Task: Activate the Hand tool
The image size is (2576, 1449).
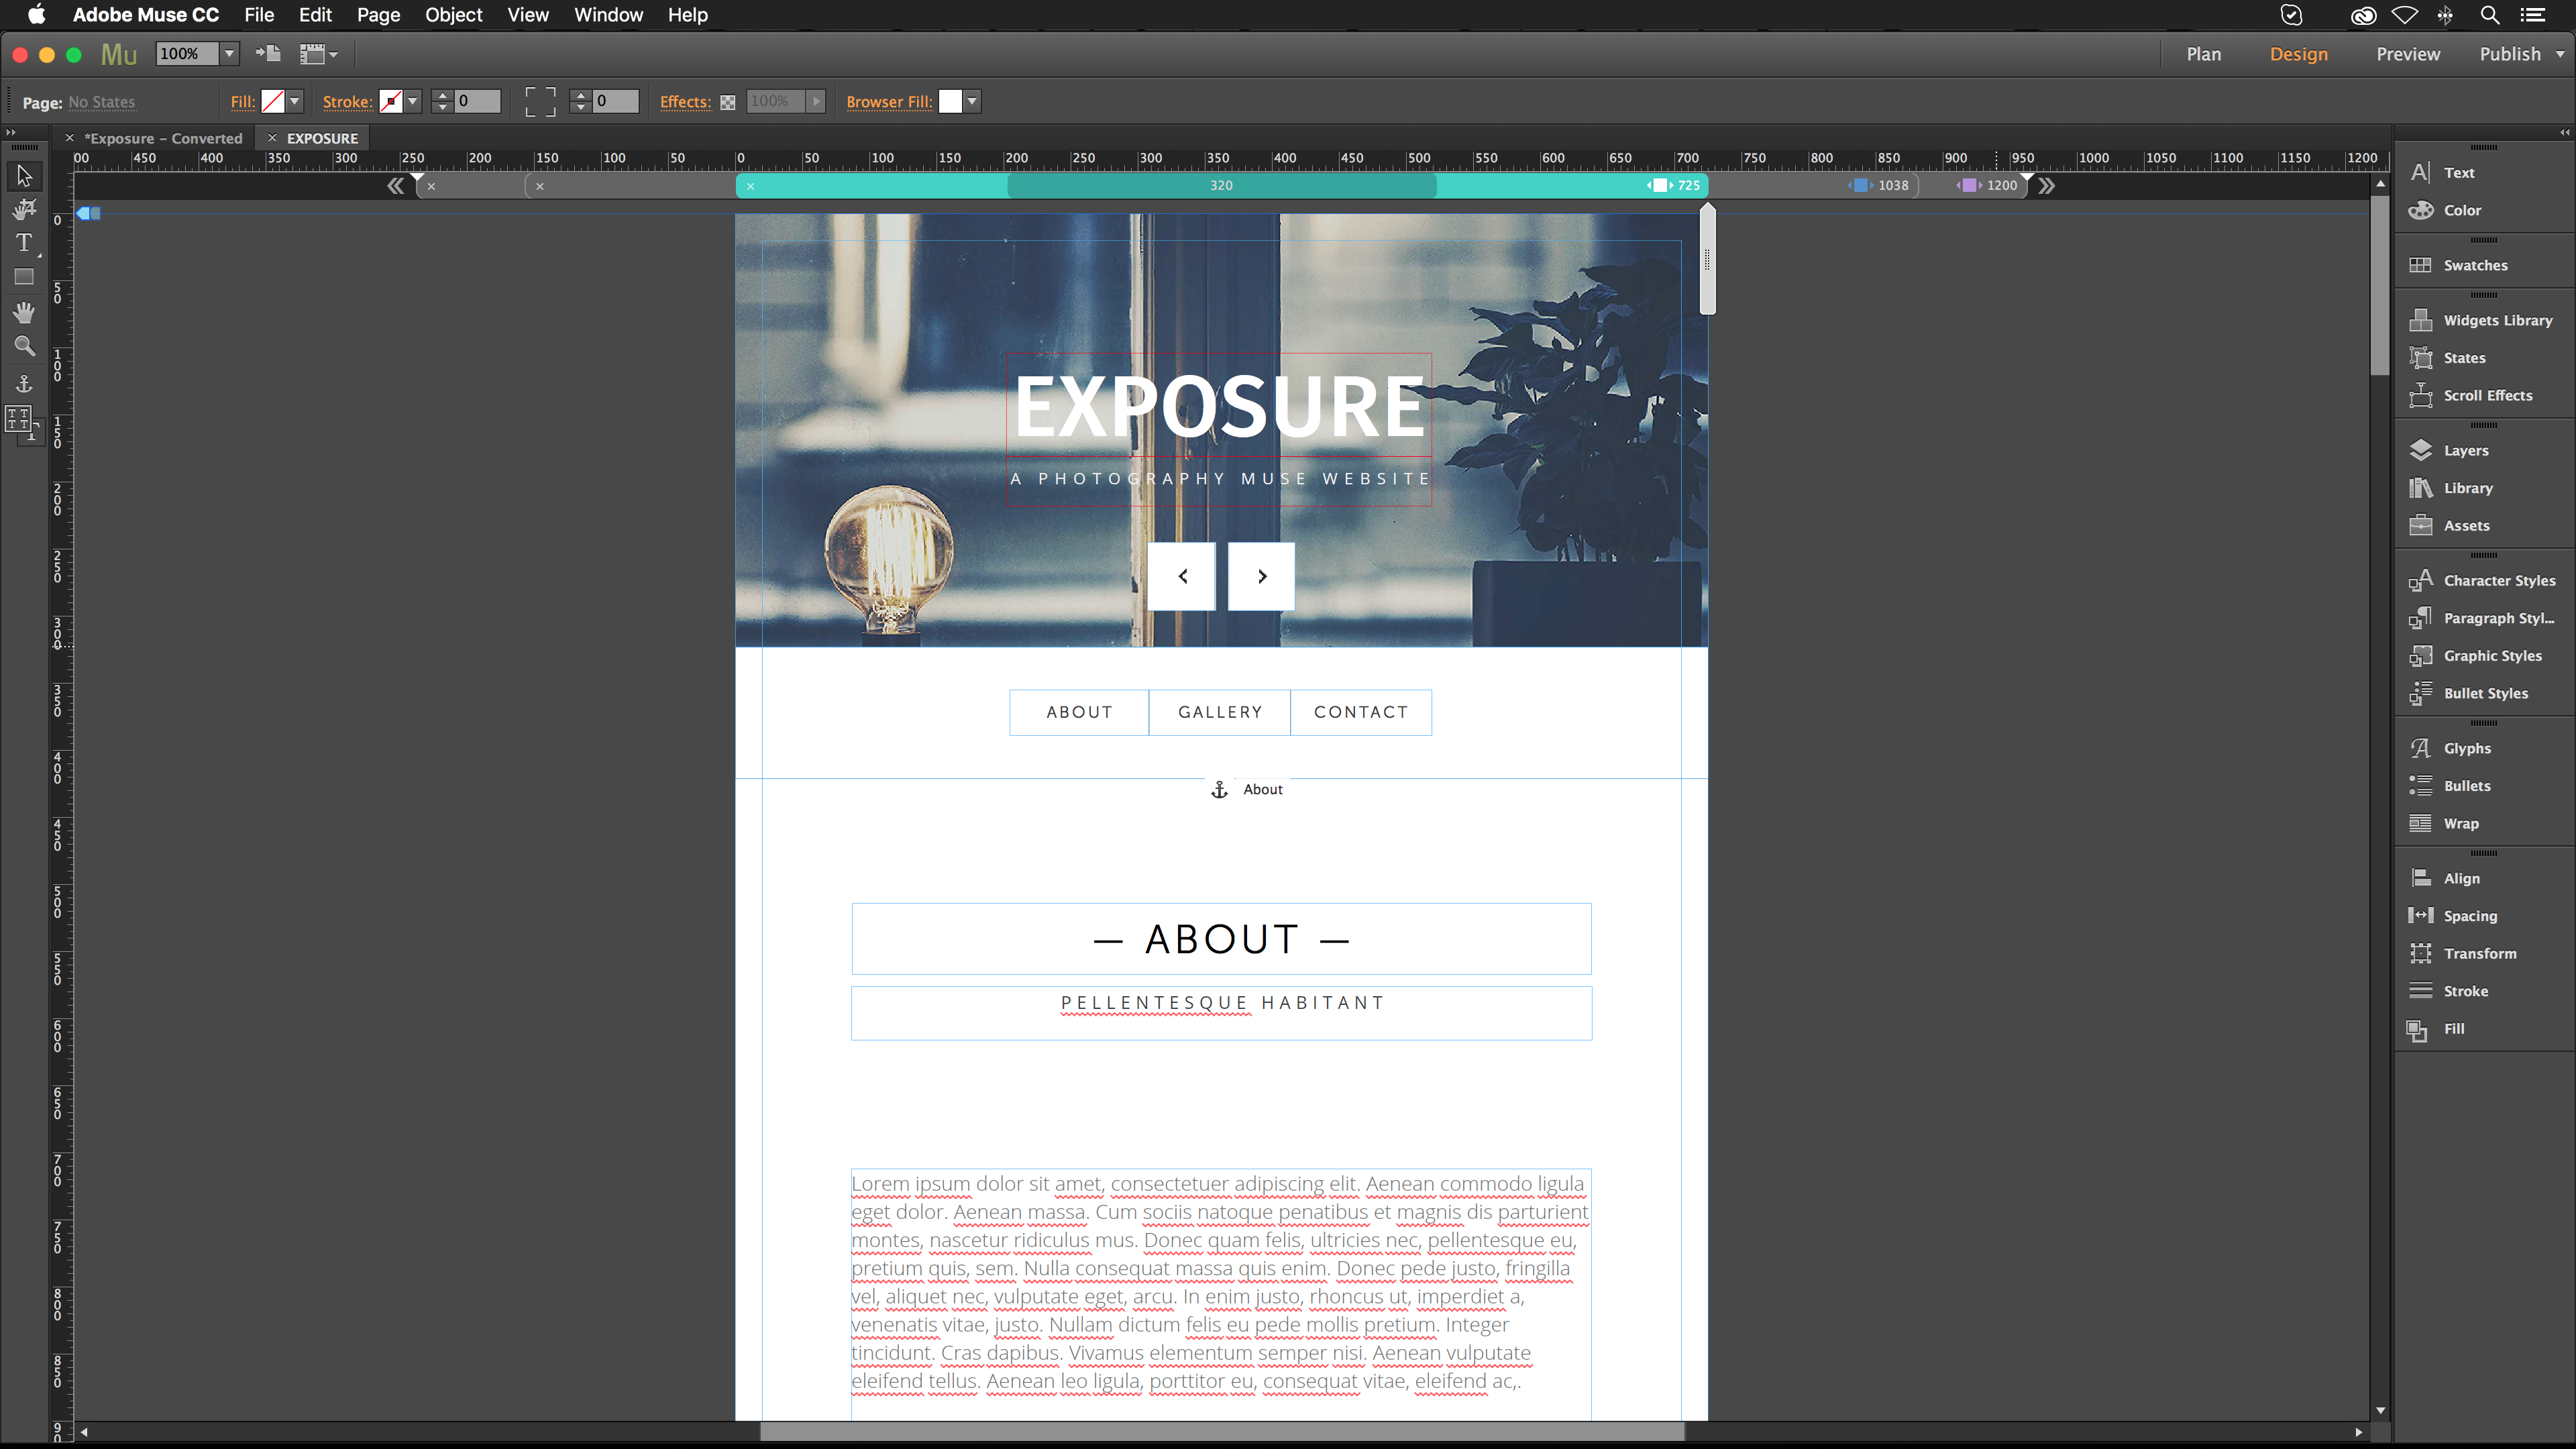Action: point(24,313)
